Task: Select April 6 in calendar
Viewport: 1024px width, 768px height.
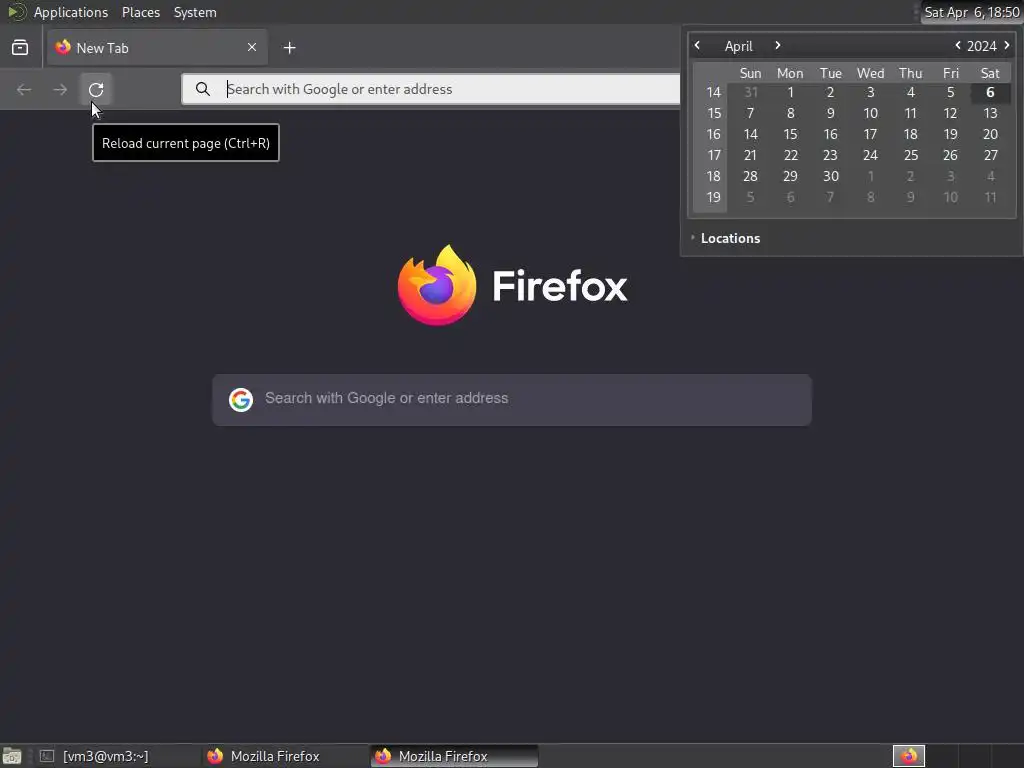Action: click(x=990, y=92)
